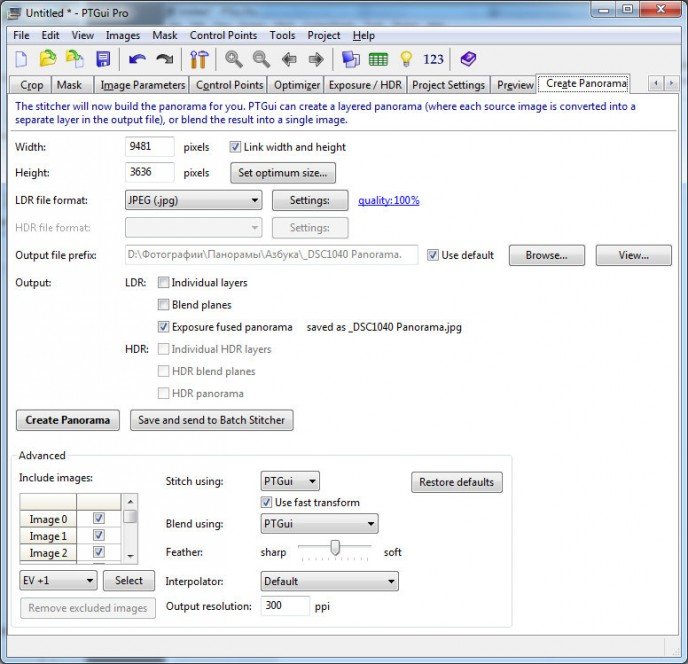
Task: Toggle Use default output prefix checkbox
Action: [433, 255]
